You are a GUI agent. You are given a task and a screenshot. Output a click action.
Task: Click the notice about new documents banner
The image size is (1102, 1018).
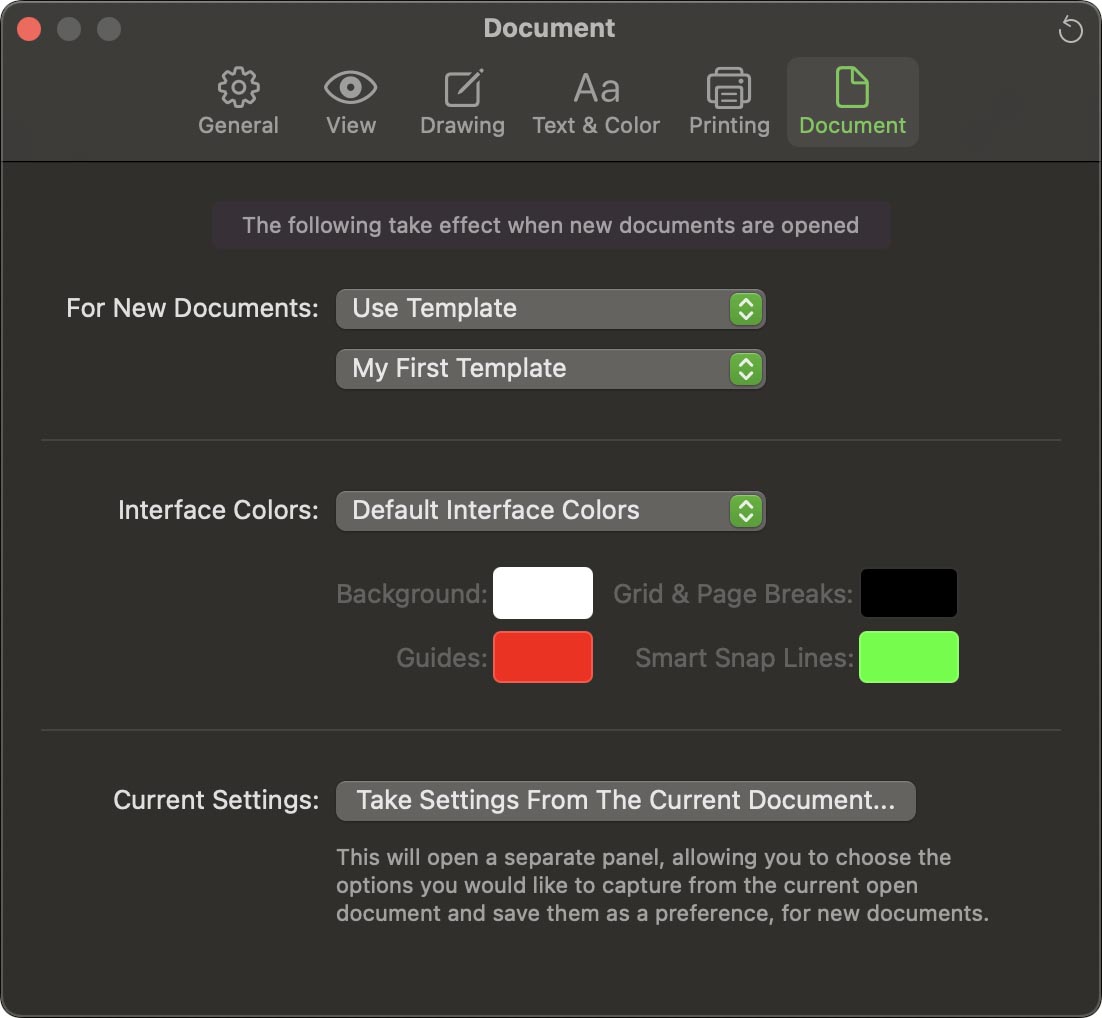click(550, 225)
